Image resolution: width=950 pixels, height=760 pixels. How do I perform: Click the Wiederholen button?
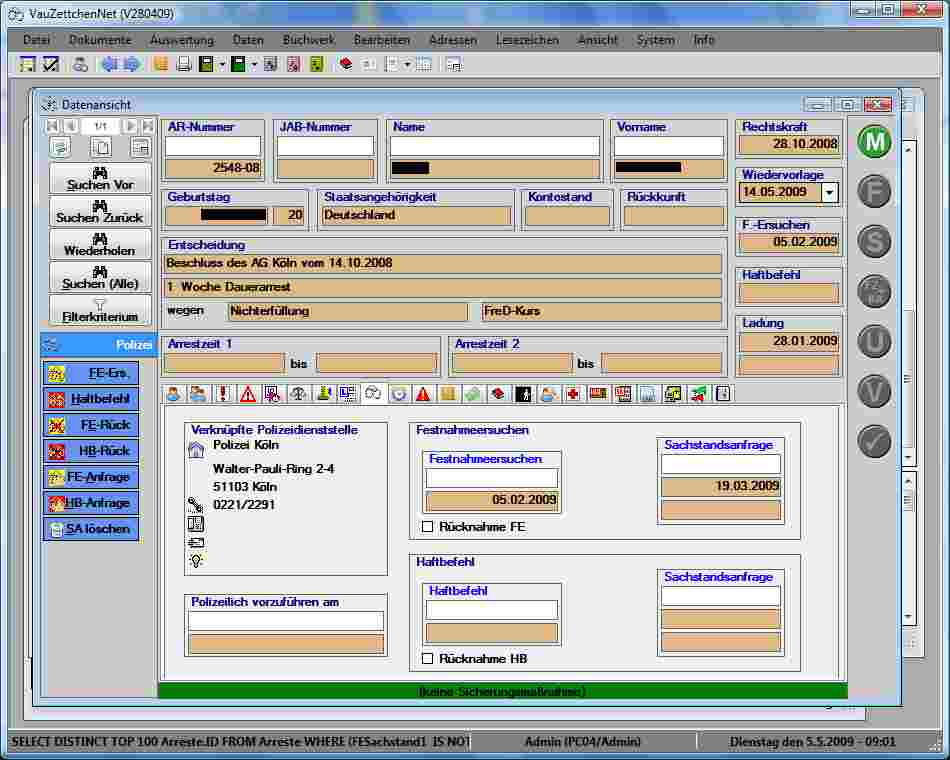tap(100, 244)
